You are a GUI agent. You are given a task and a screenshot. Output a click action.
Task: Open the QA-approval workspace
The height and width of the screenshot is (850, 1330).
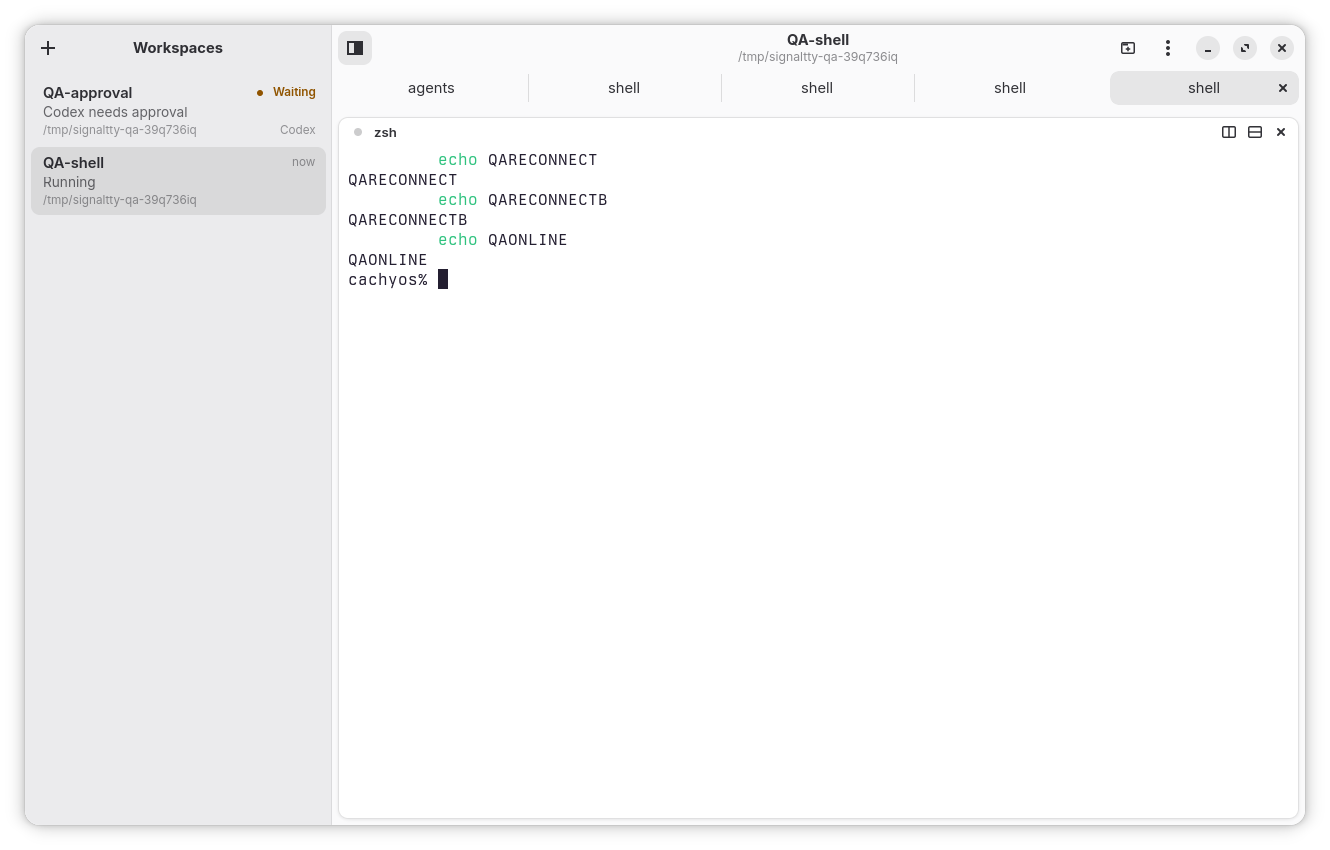(x=178, y=111)
